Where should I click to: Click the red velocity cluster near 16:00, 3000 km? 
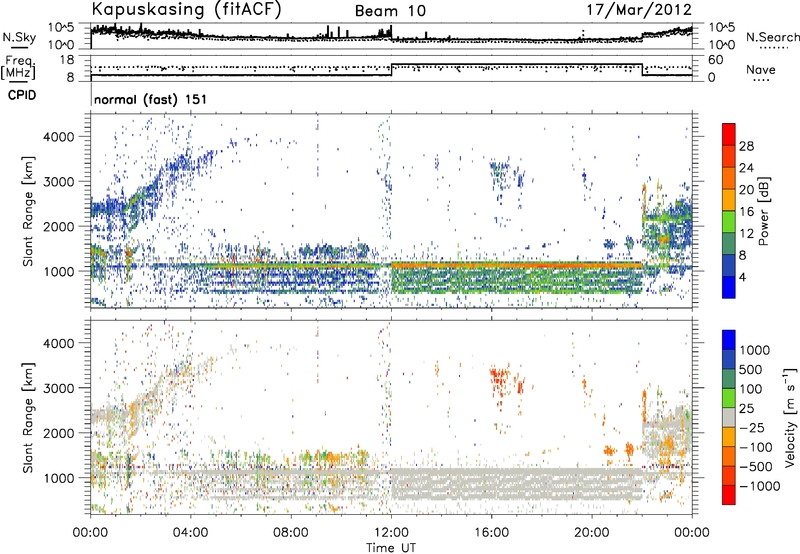500,380
